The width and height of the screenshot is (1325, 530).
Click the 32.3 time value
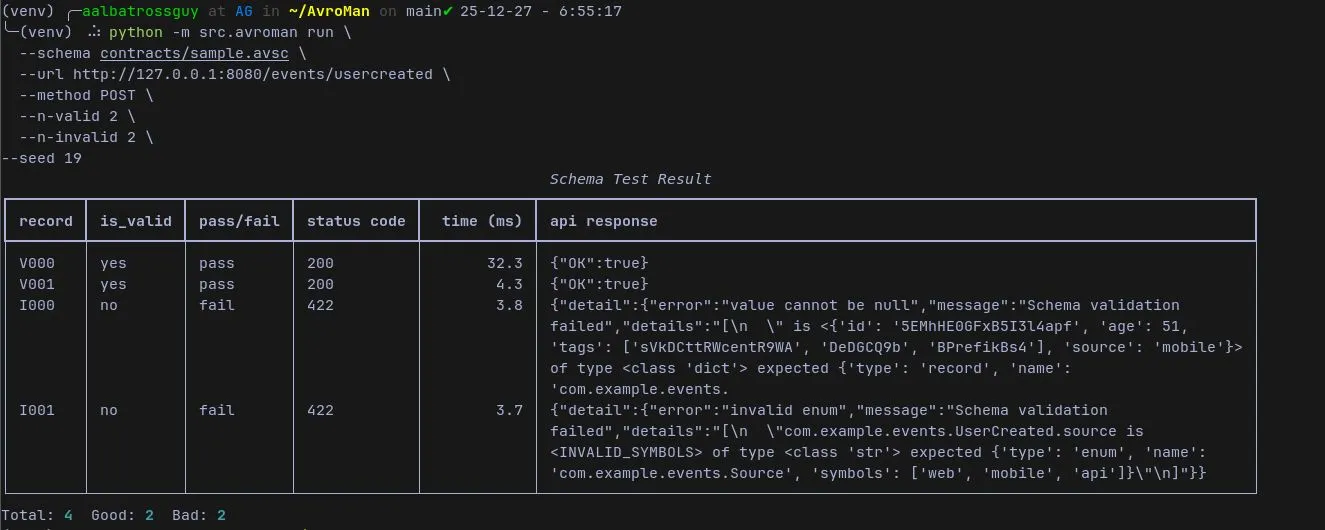point(504,263)
